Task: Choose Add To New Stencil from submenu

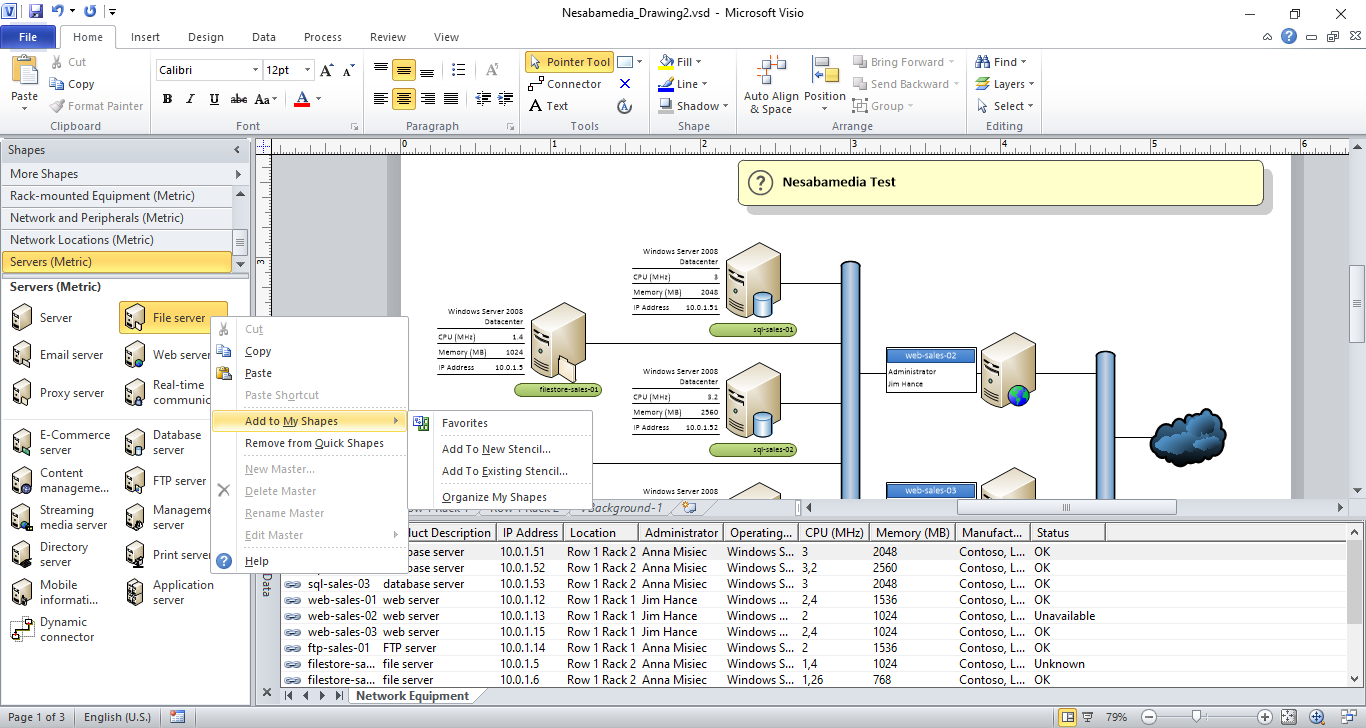Action: pyautogui.click(x=496, y=449)
